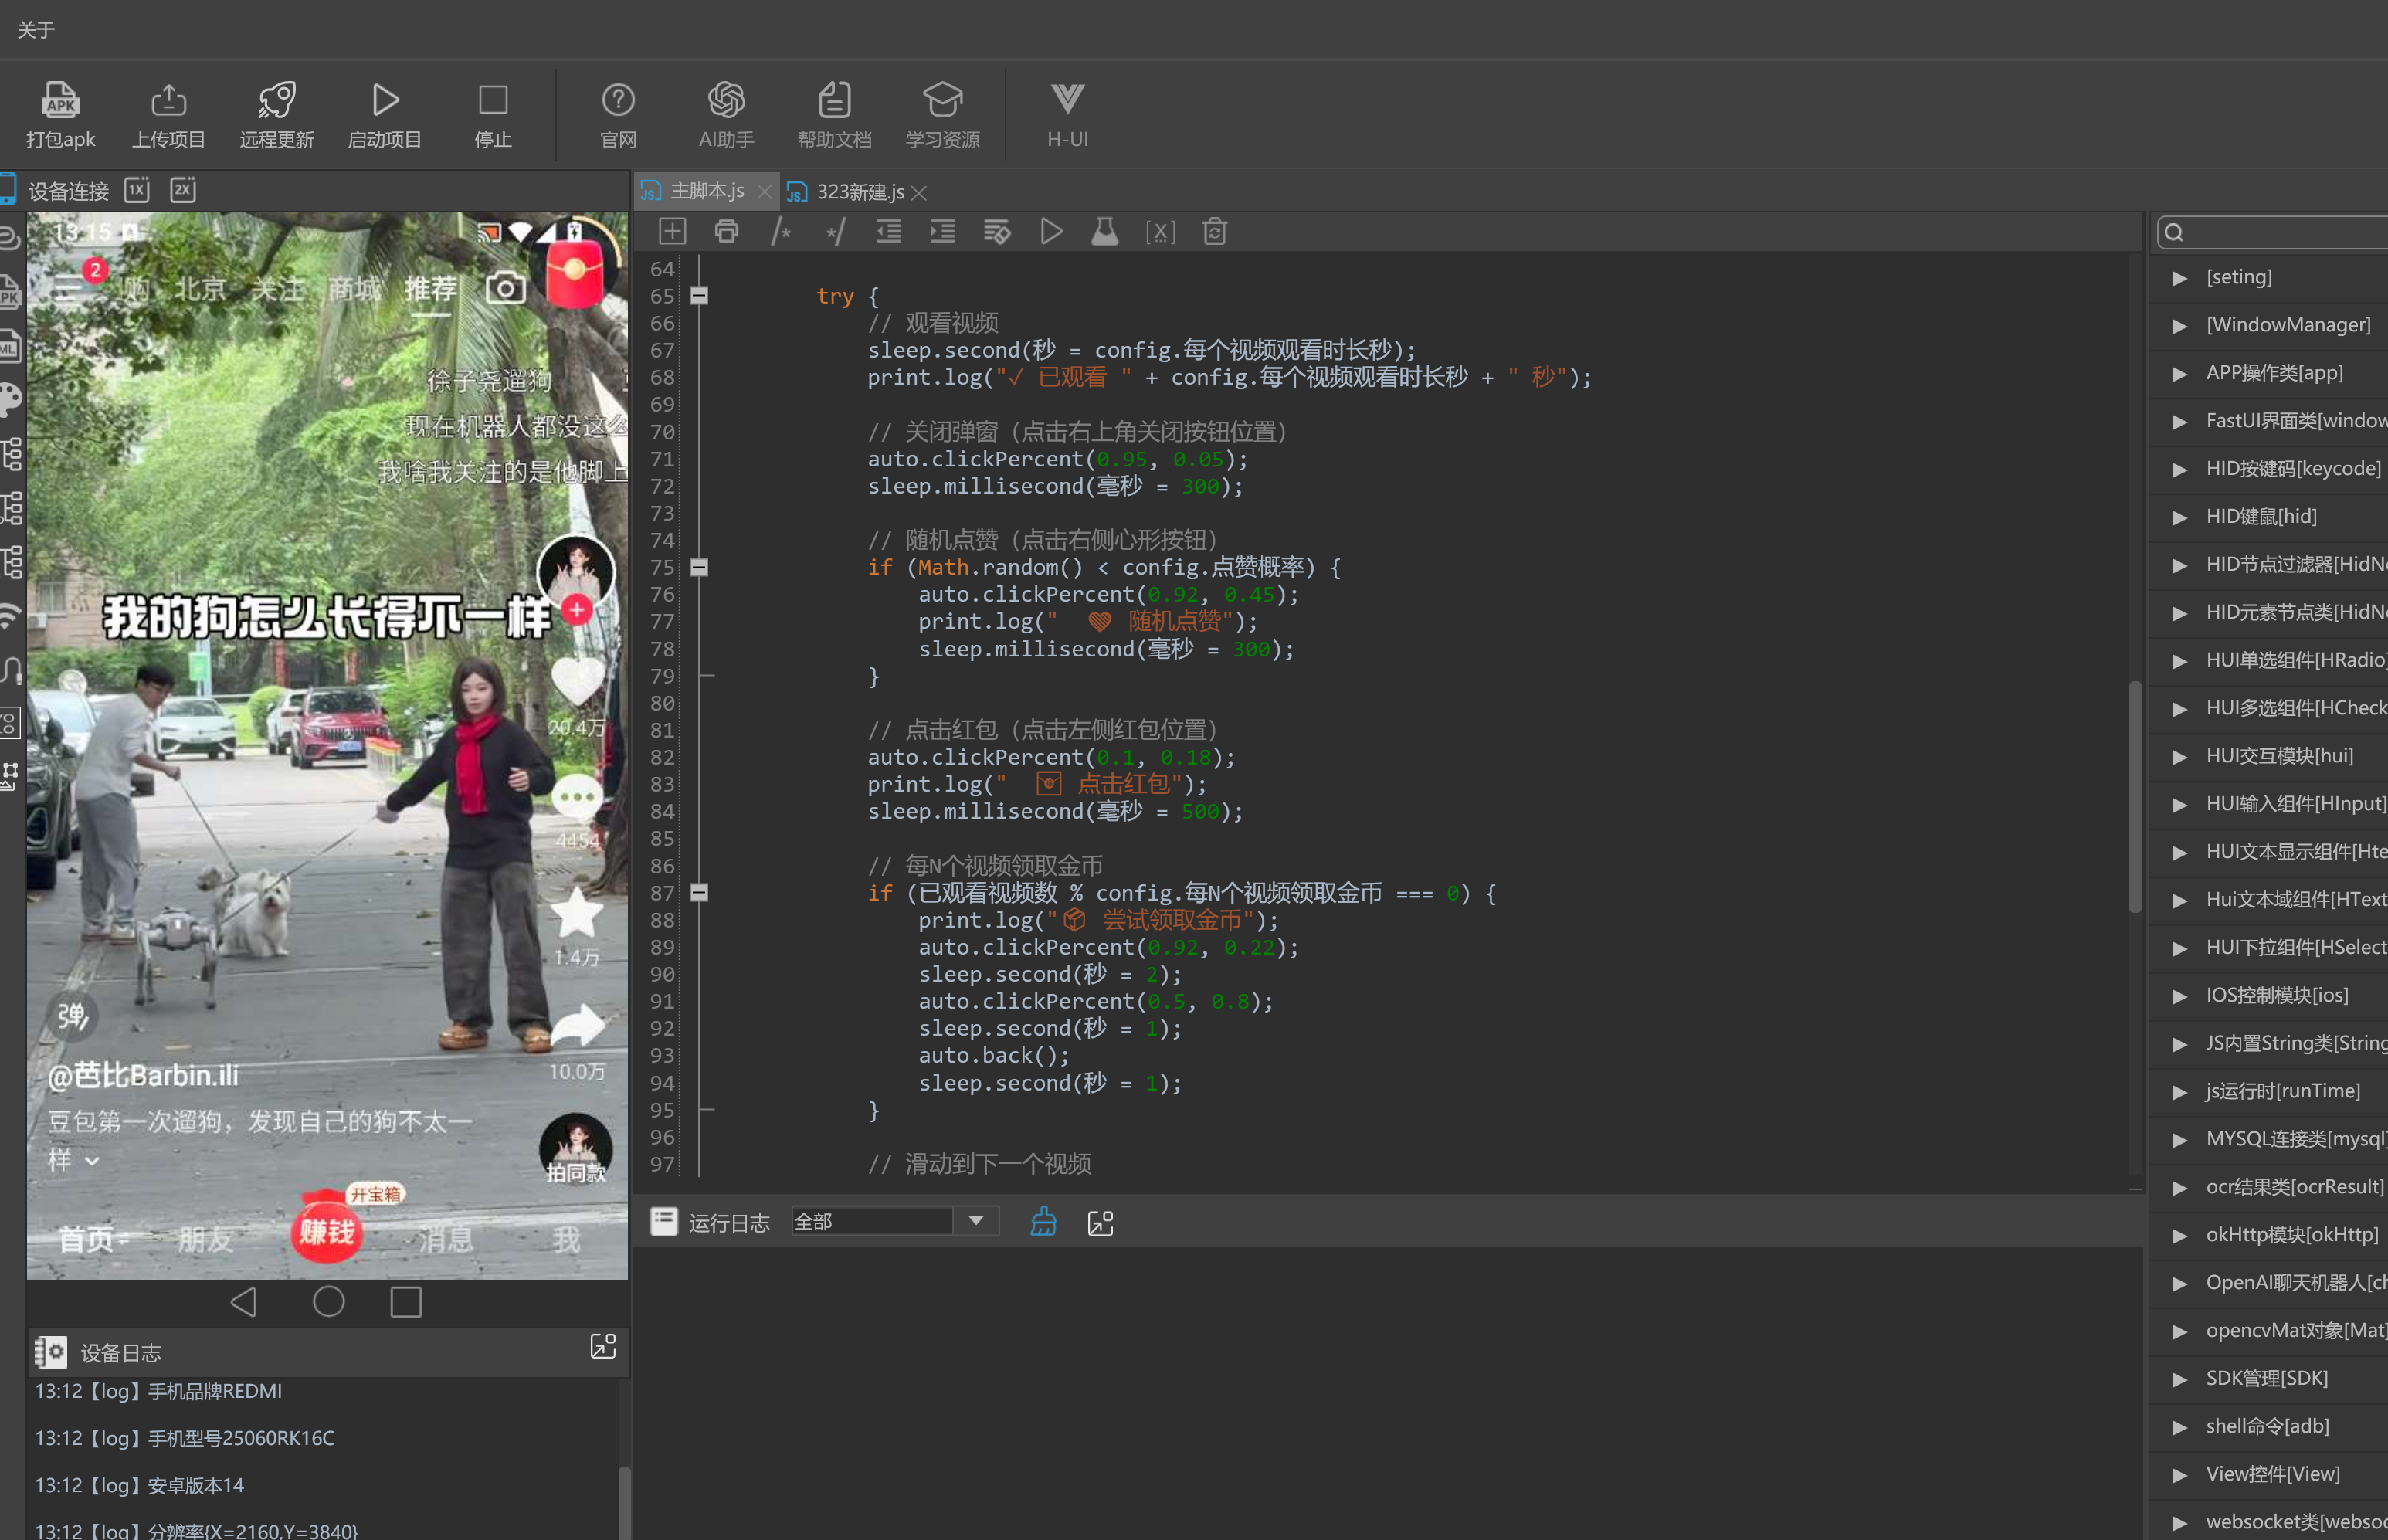Expand the [seting] tree node
The width and height of the screenshot is (2388, 1540).
pos(2179,278)
